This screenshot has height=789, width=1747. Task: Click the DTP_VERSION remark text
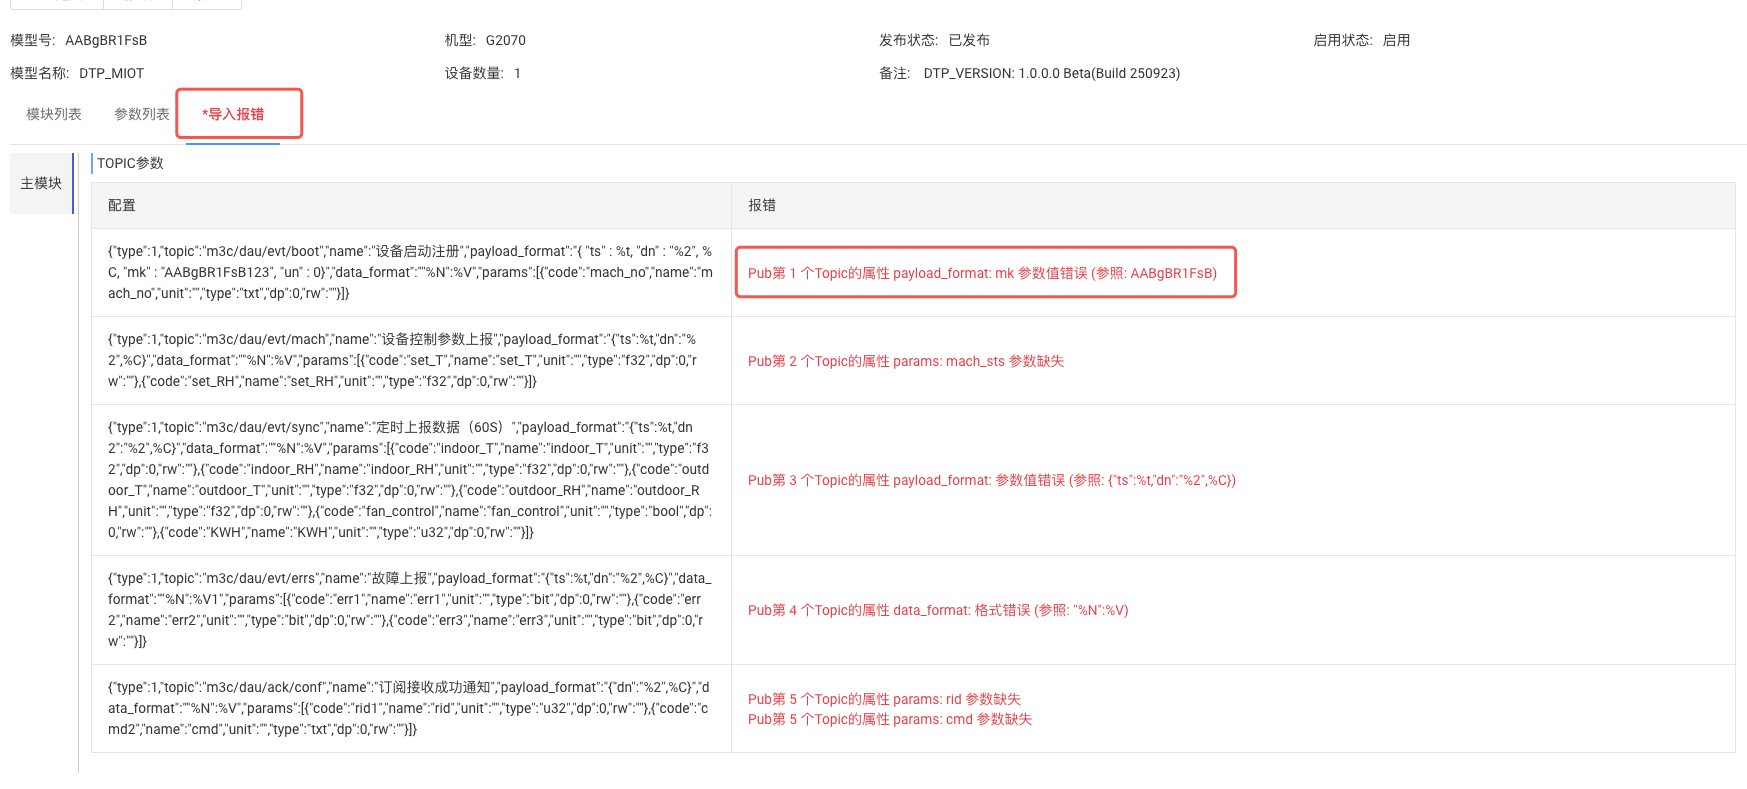[x=1051, y=73]
